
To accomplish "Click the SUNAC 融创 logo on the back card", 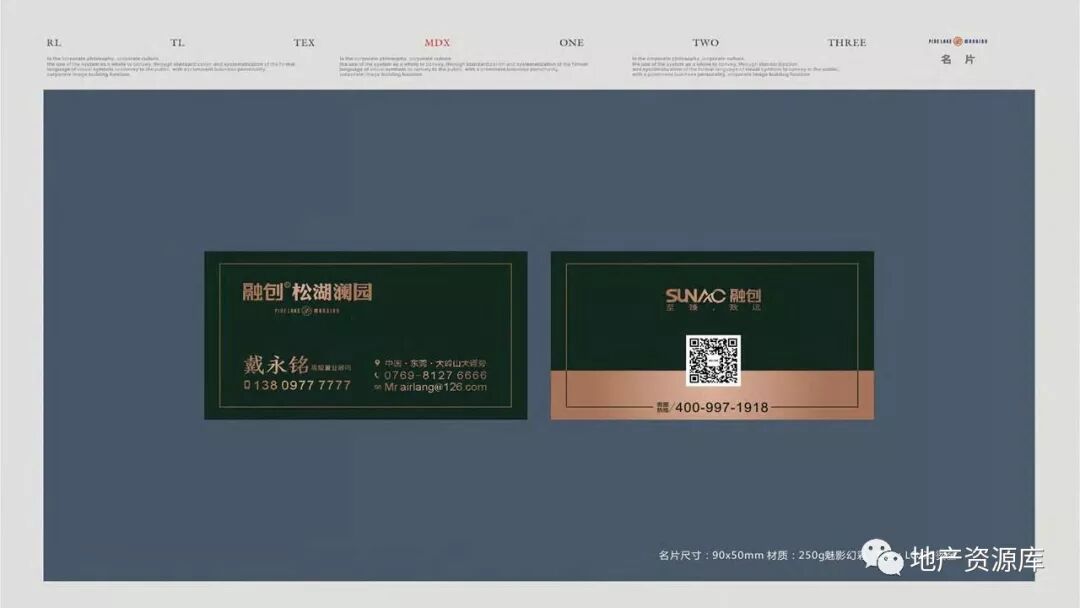I will coord(713,297).
